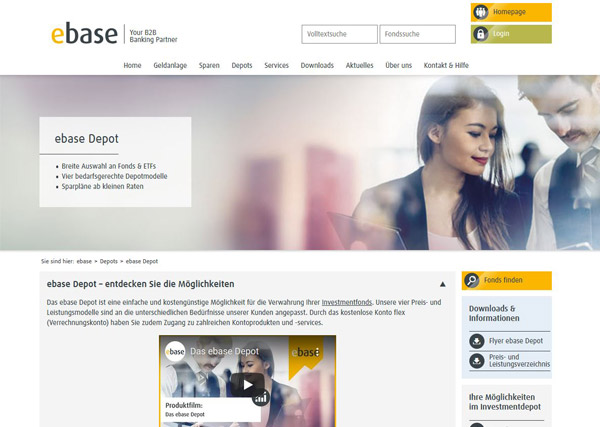Click the Depots breadcrumb link
This screenshot has height=427, width=600.
click(x=108, y=261)
